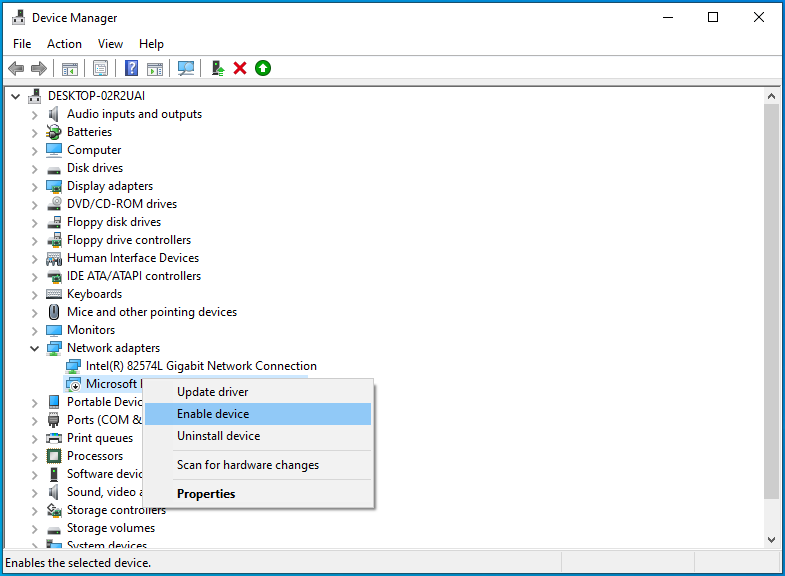Click the Network adapters icon
Viewport: 785px width, 576px height.
[x=54, y=348]
